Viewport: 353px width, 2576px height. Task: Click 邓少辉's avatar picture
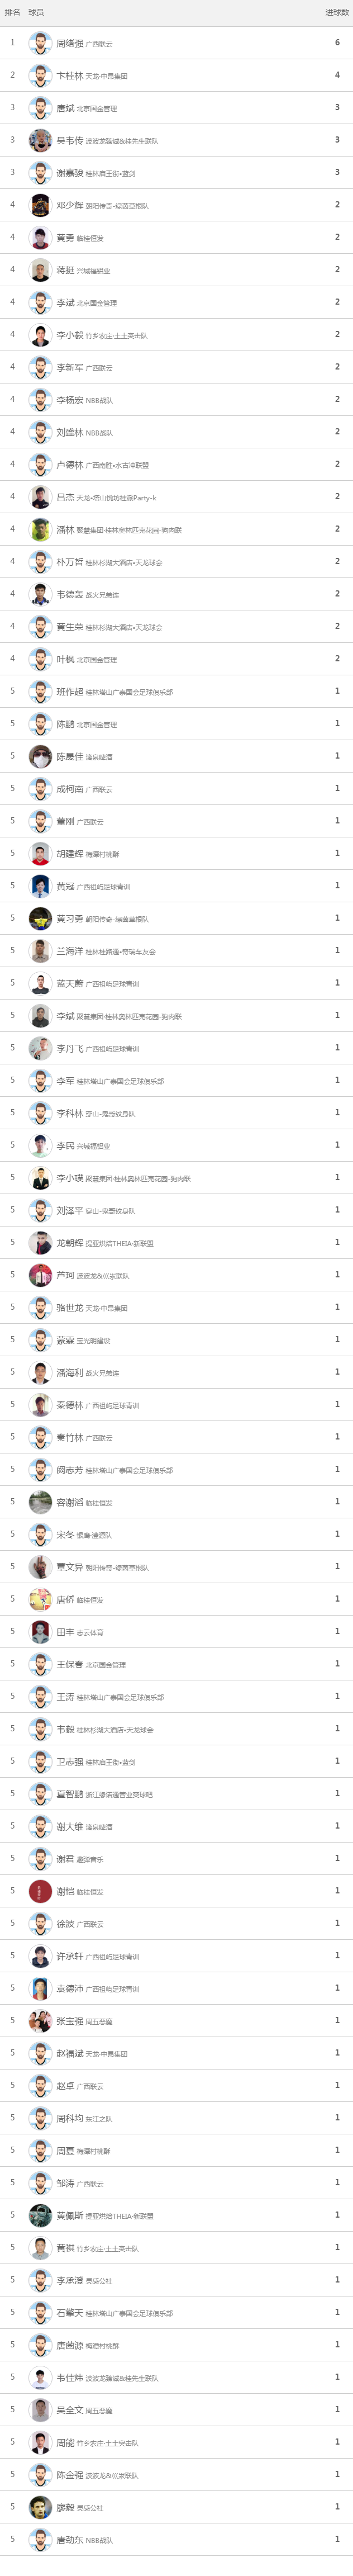point(40,205)
